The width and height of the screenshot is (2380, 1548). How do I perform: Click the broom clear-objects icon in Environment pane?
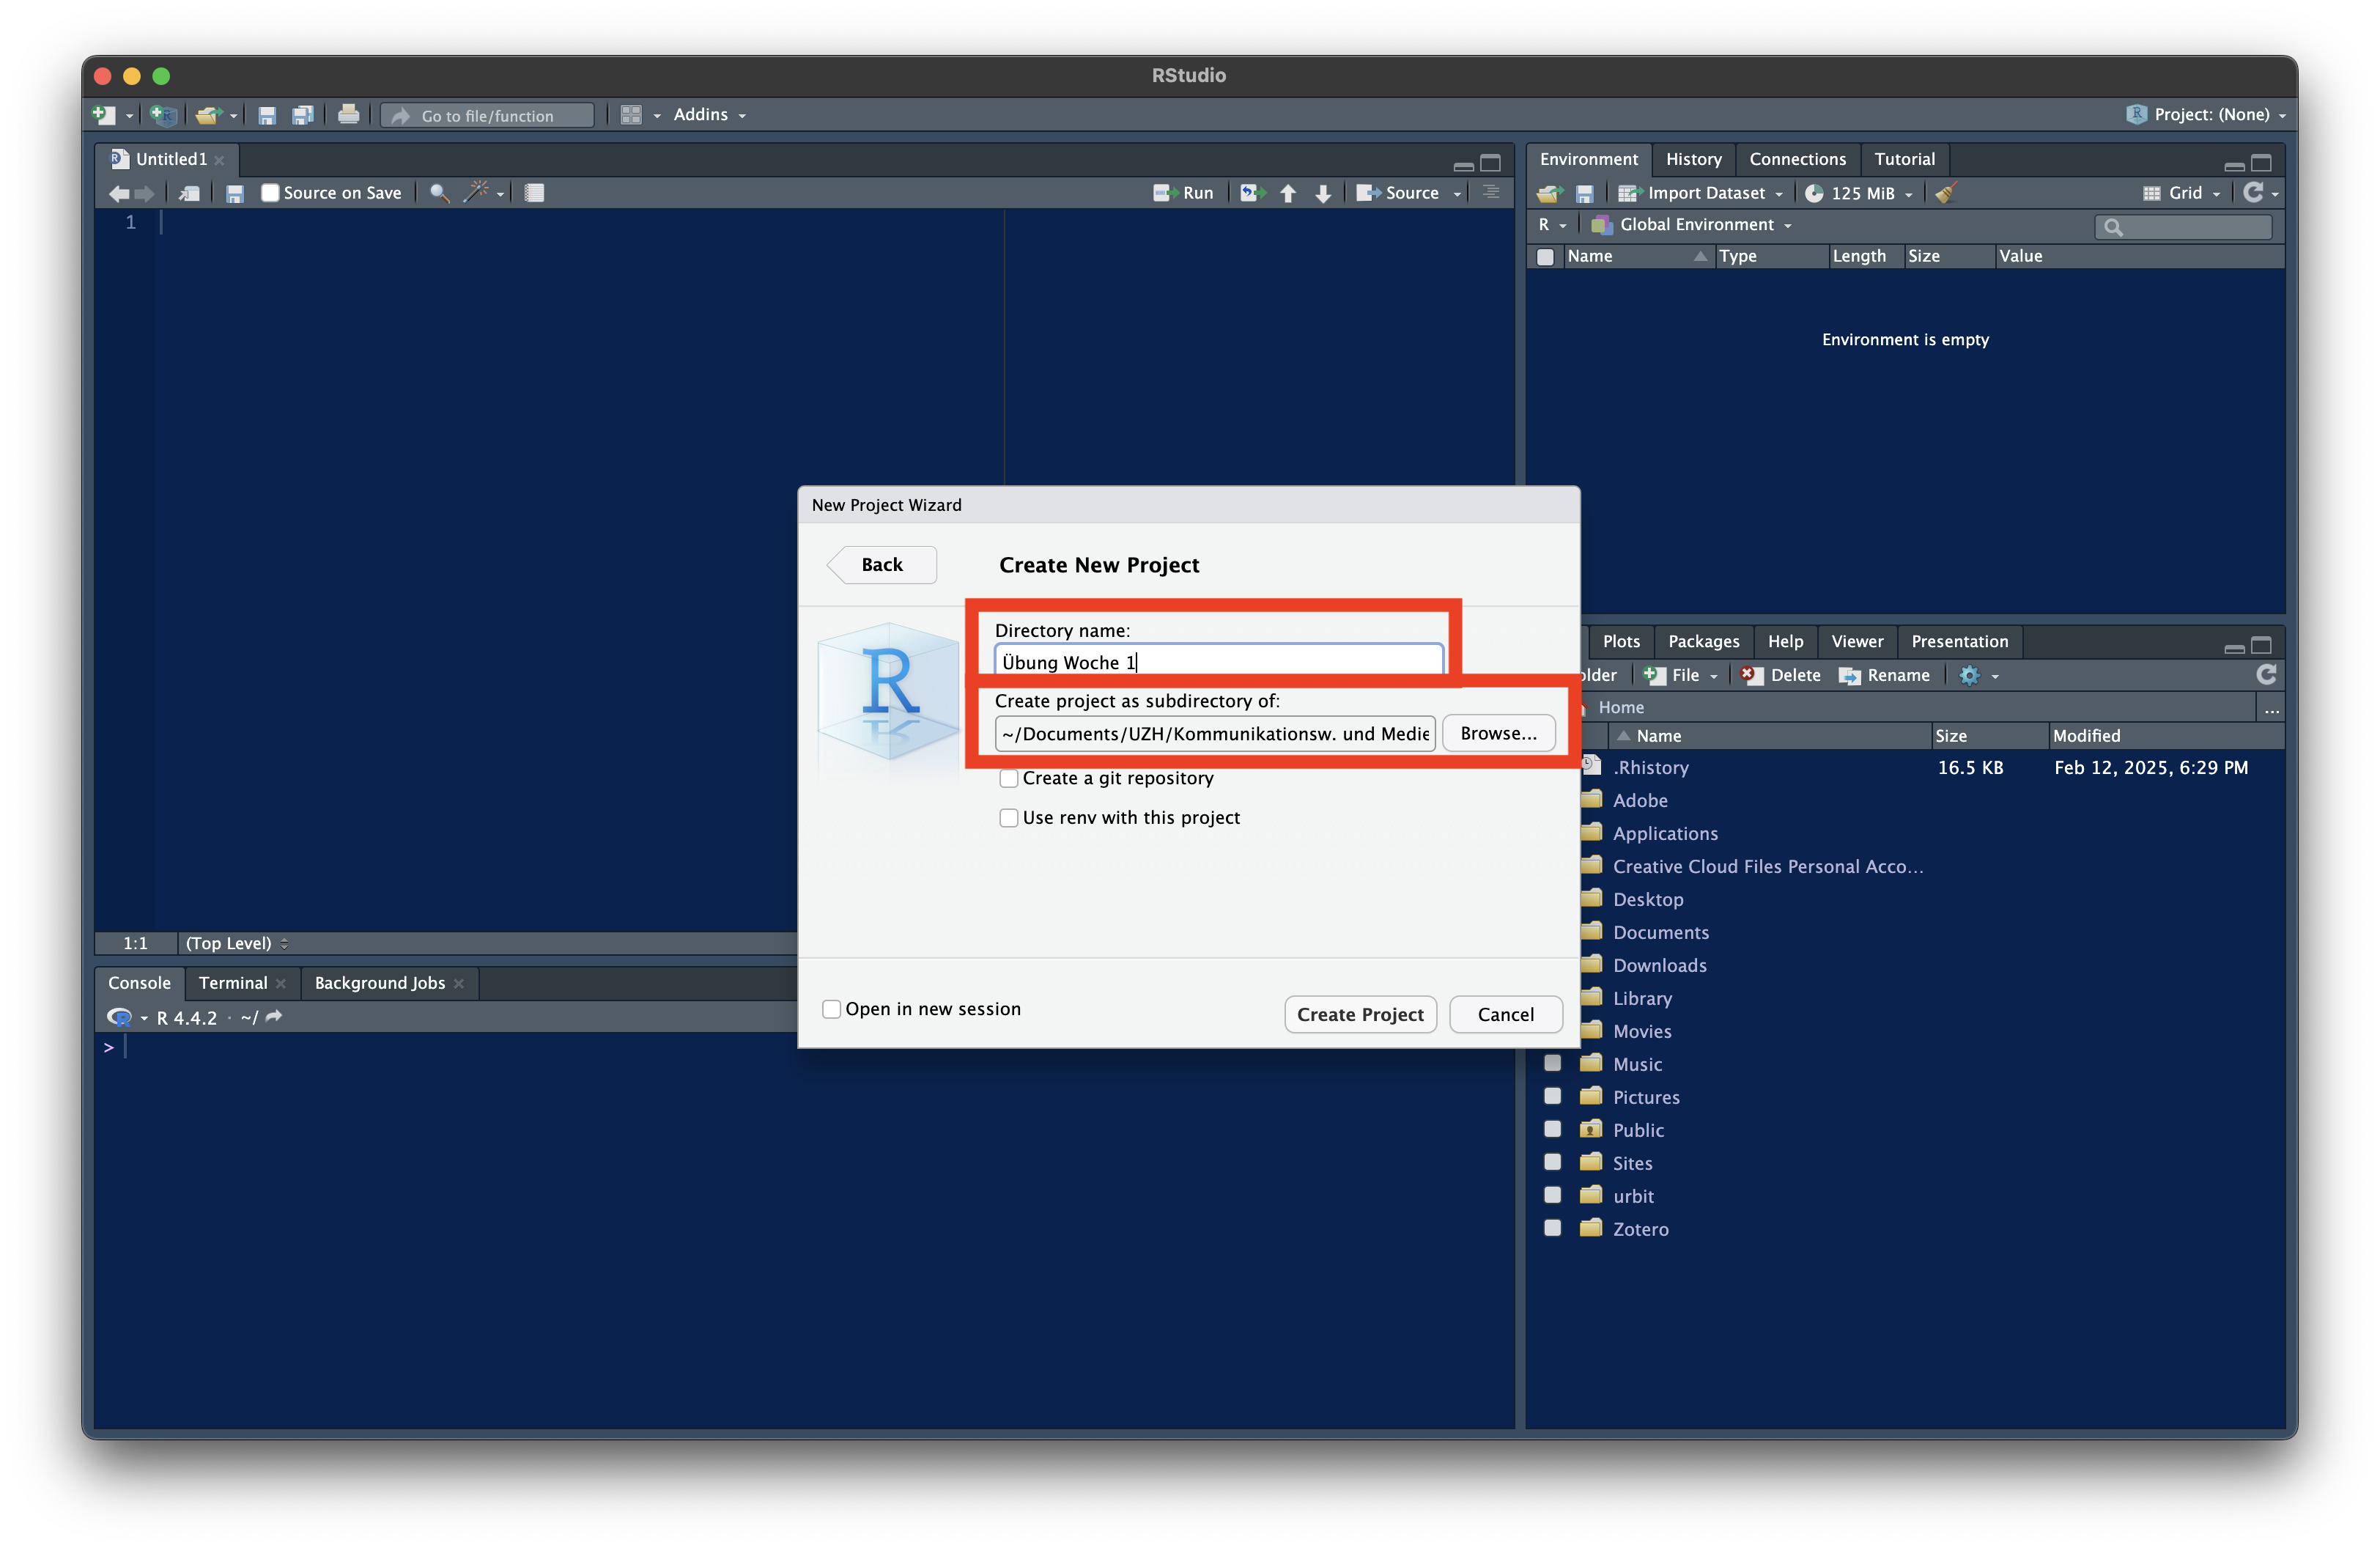click(x=1945, y=193)
